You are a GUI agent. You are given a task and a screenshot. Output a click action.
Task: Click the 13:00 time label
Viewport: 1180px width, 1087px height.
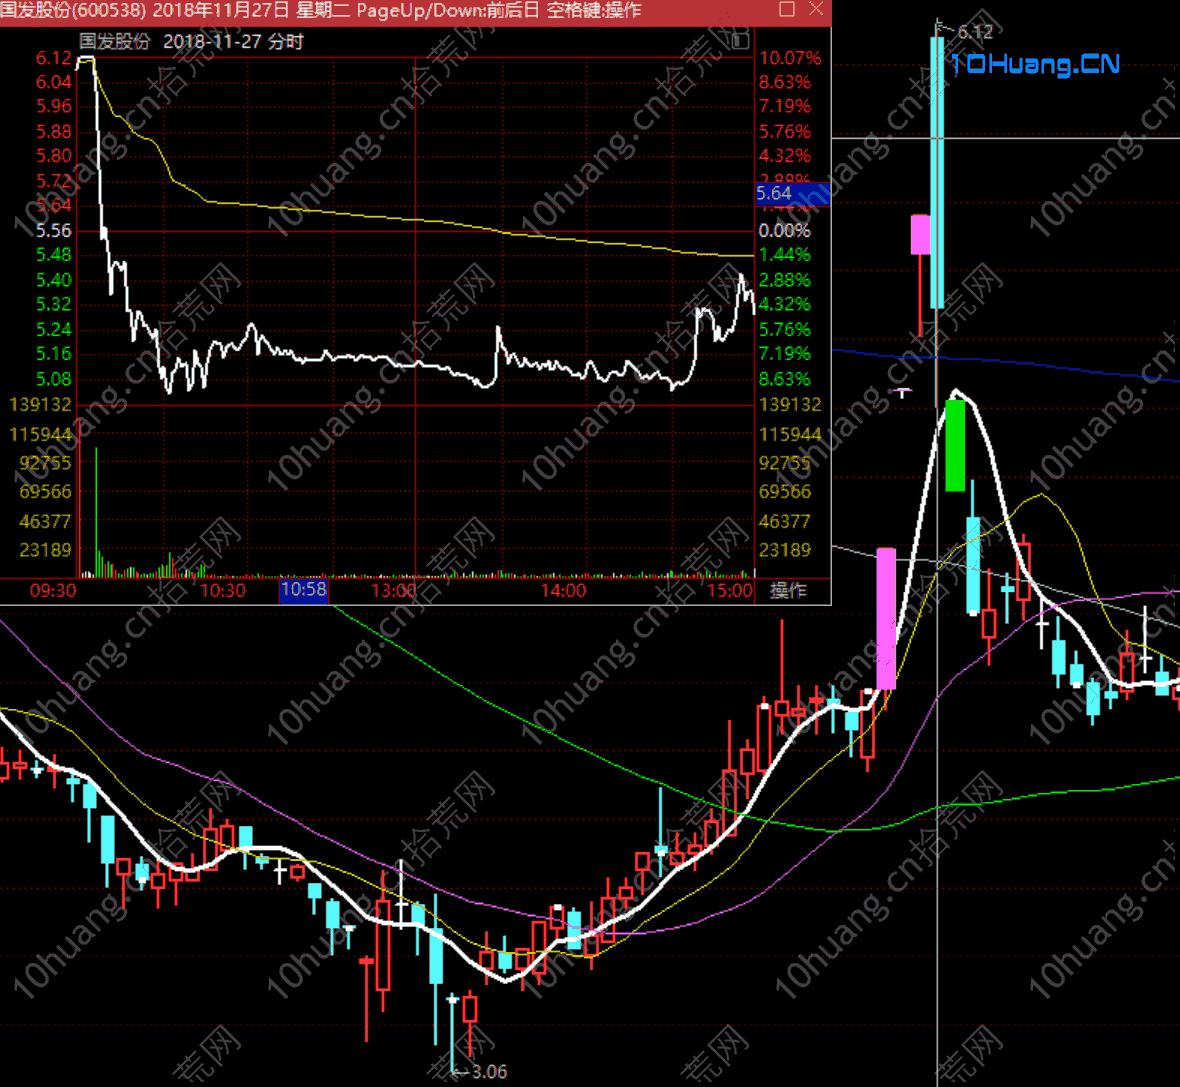coord(394,590)
